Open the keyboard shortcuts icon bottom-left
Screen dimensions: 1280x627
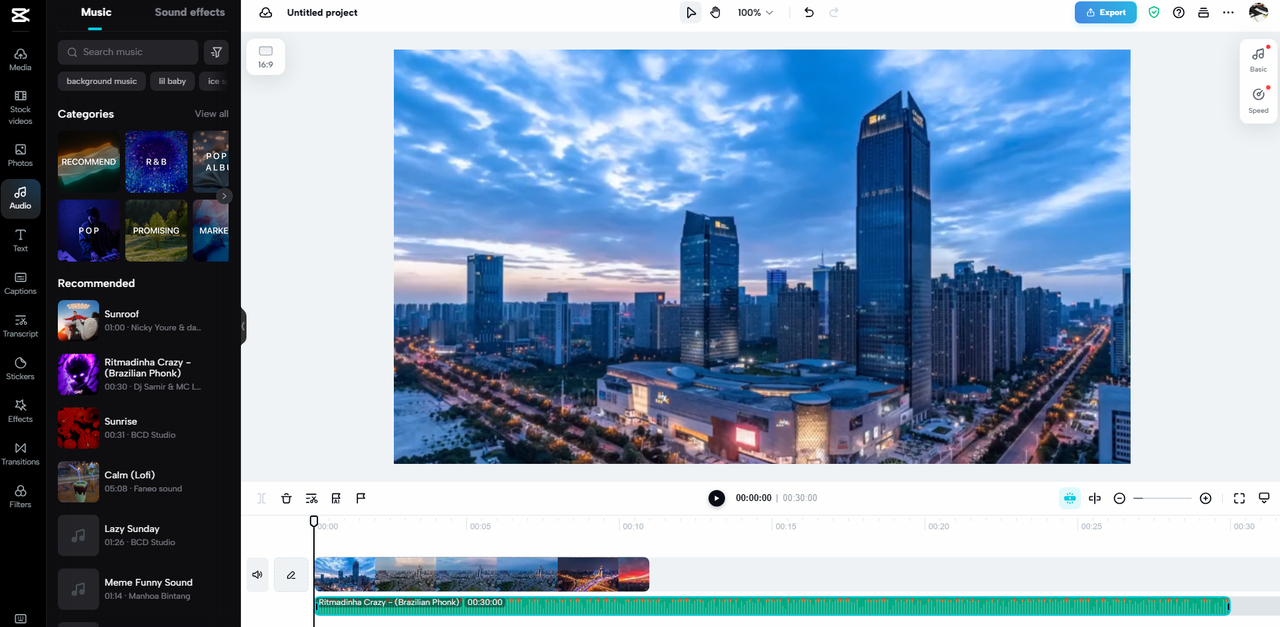click(x=20, y=619)
